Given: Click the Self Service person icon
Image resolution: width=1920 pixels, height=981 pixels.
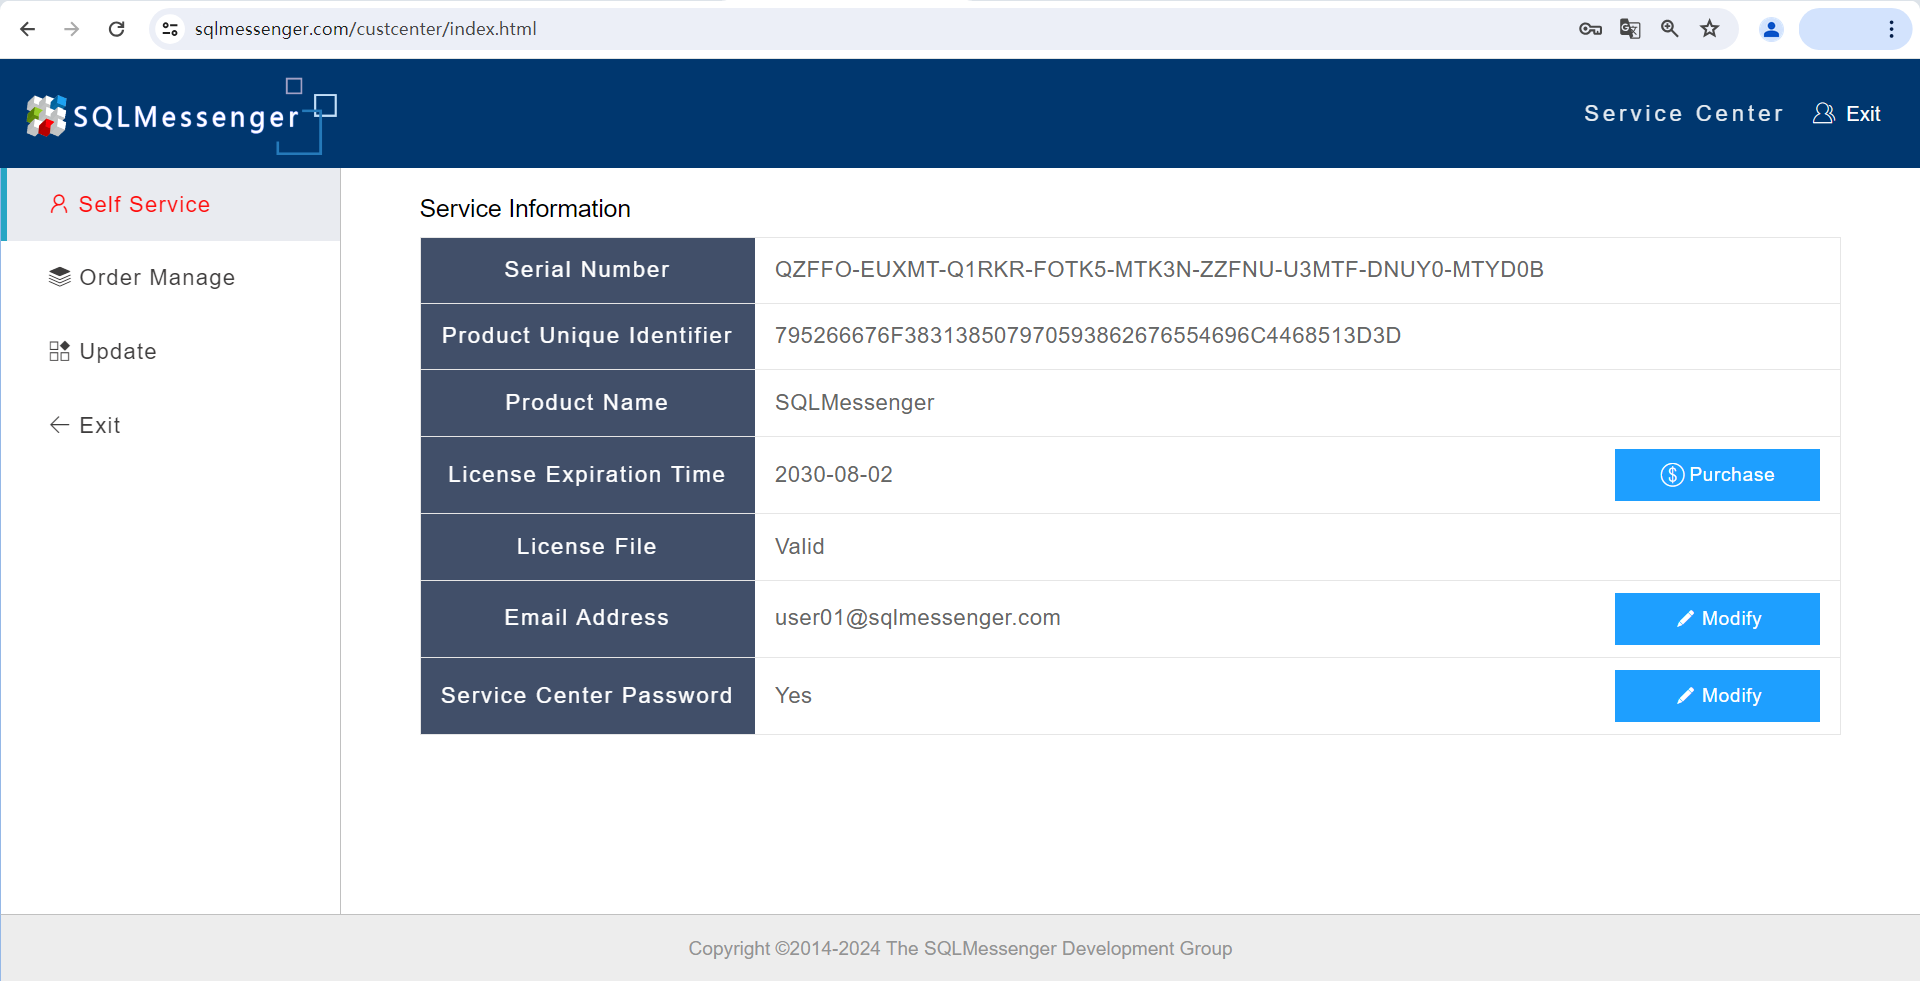Looking at the screenshot, I should coord(59,204).
